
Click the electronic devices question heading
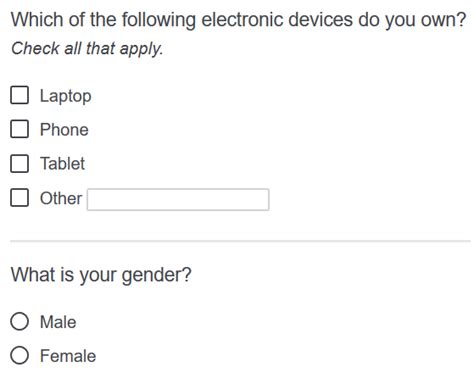click(x=238, y=20)
